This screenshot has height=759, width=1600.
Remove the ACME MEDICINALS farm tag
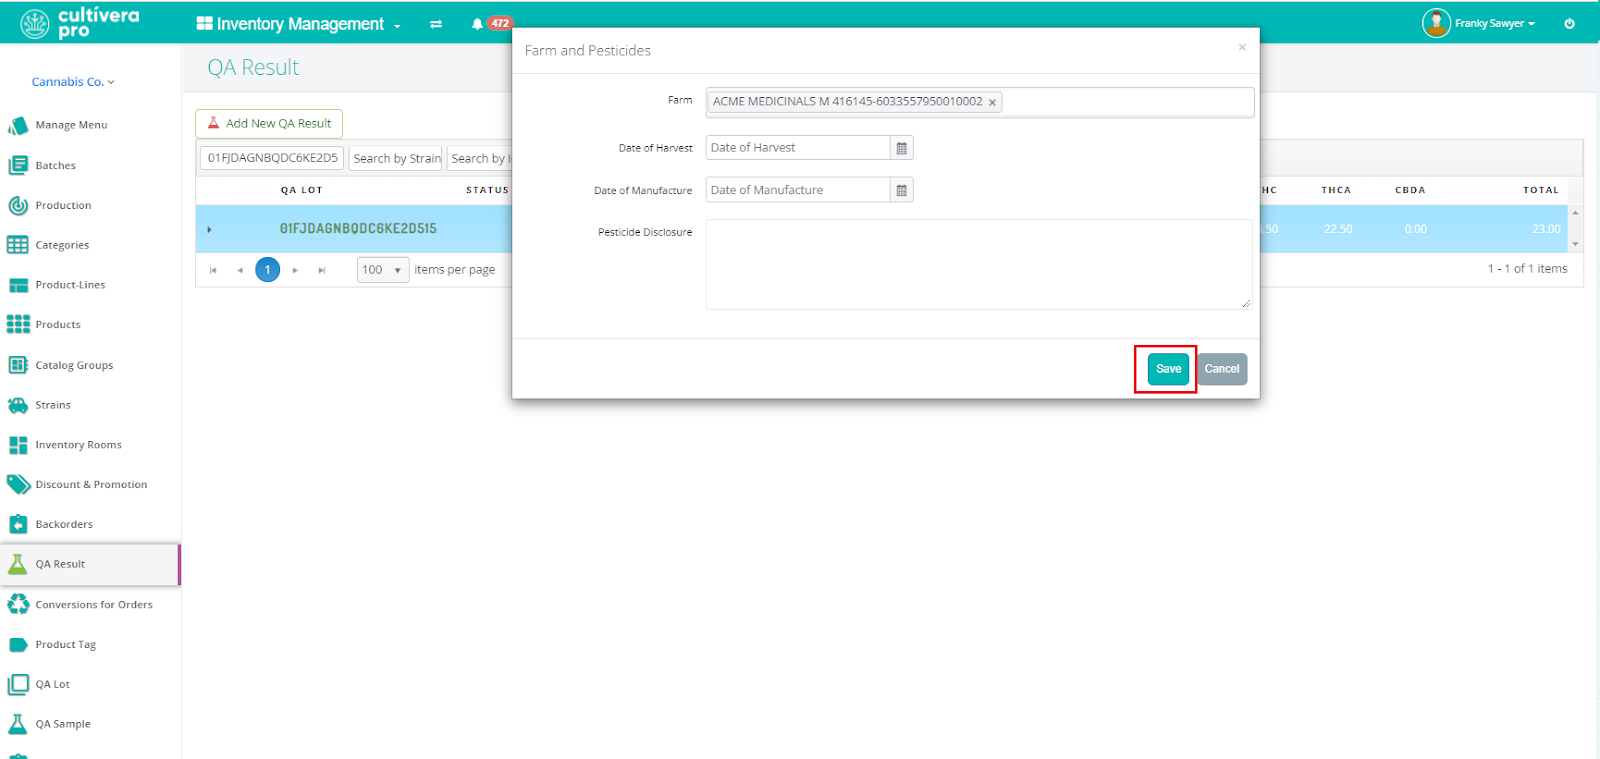[x=992, y=102]
